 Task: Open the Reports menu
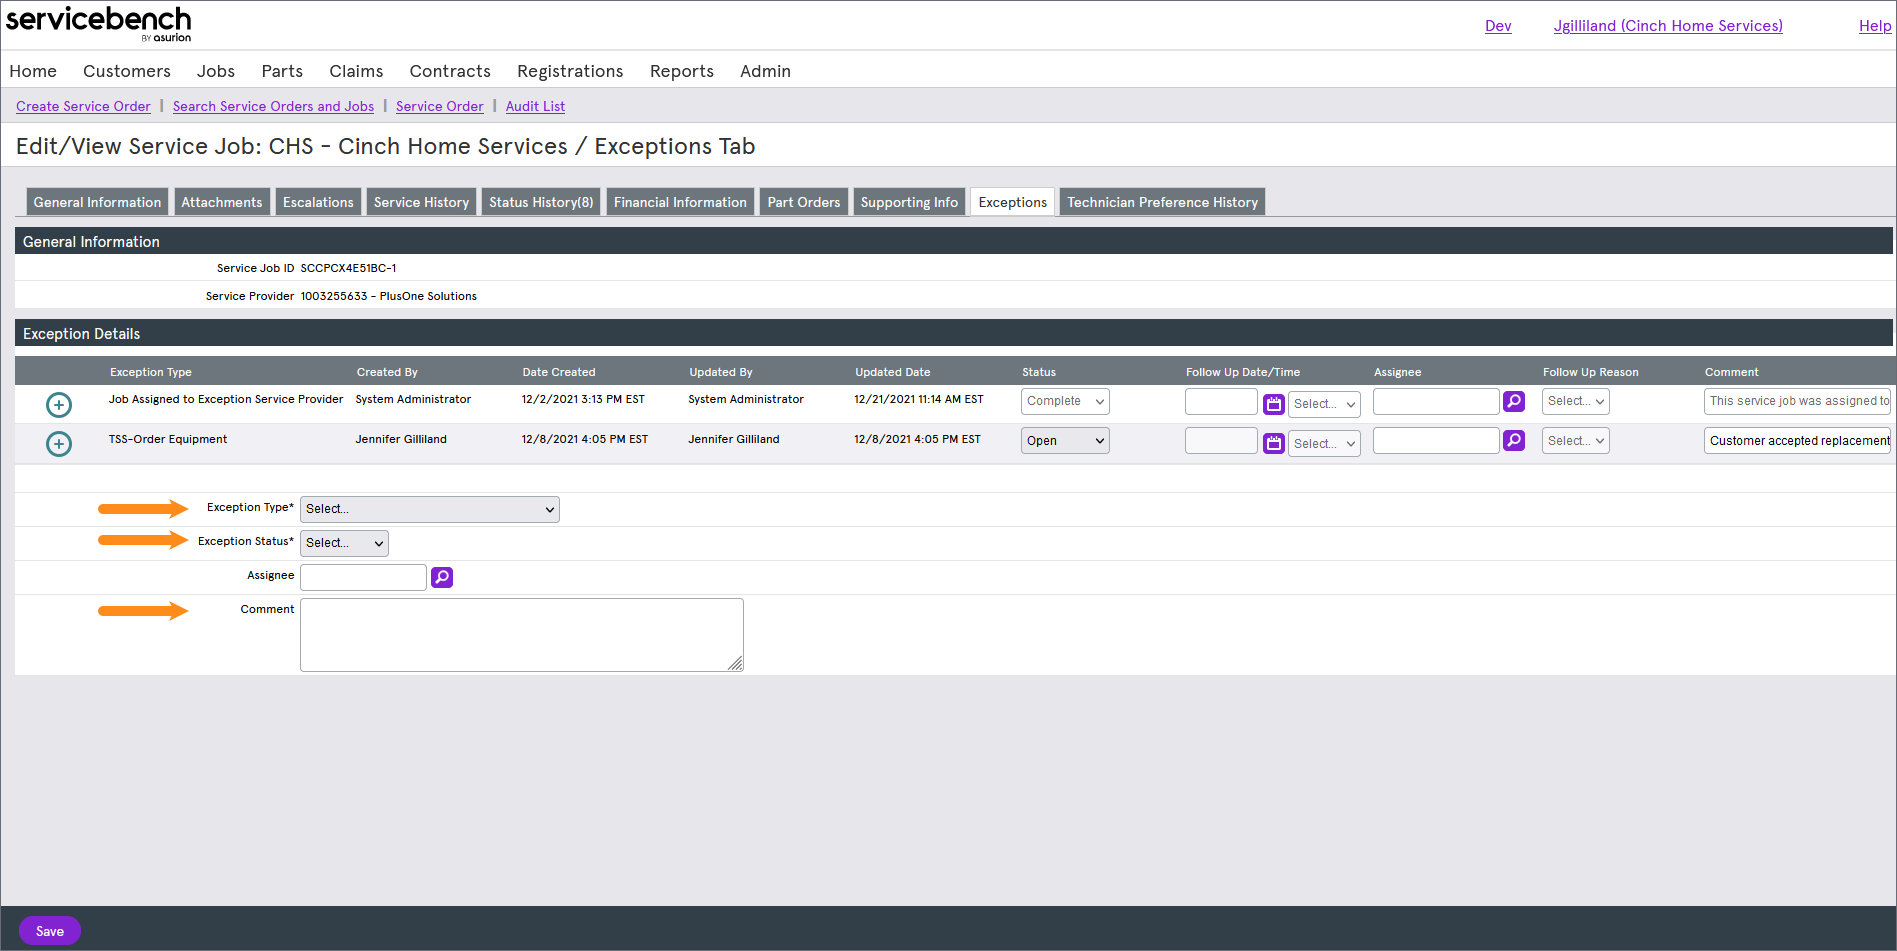682,71
